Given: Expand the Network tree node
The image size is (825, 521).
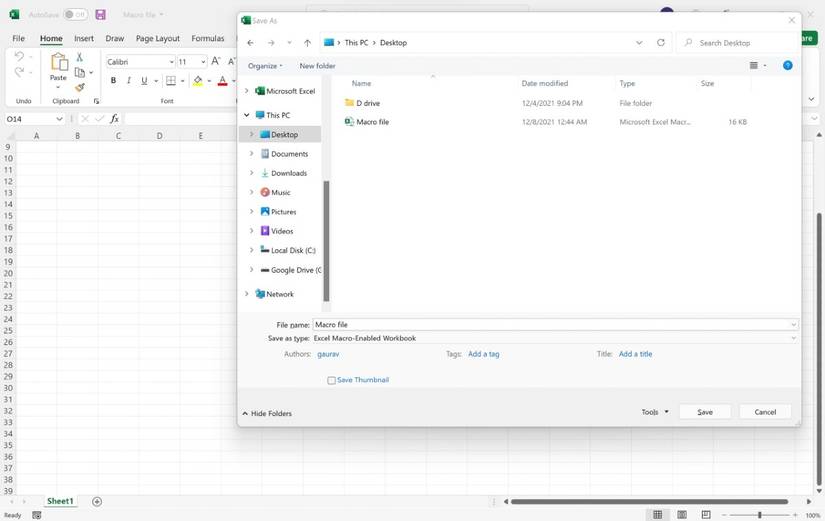Looking at the screenshot, I should click(x=247, y=294).
